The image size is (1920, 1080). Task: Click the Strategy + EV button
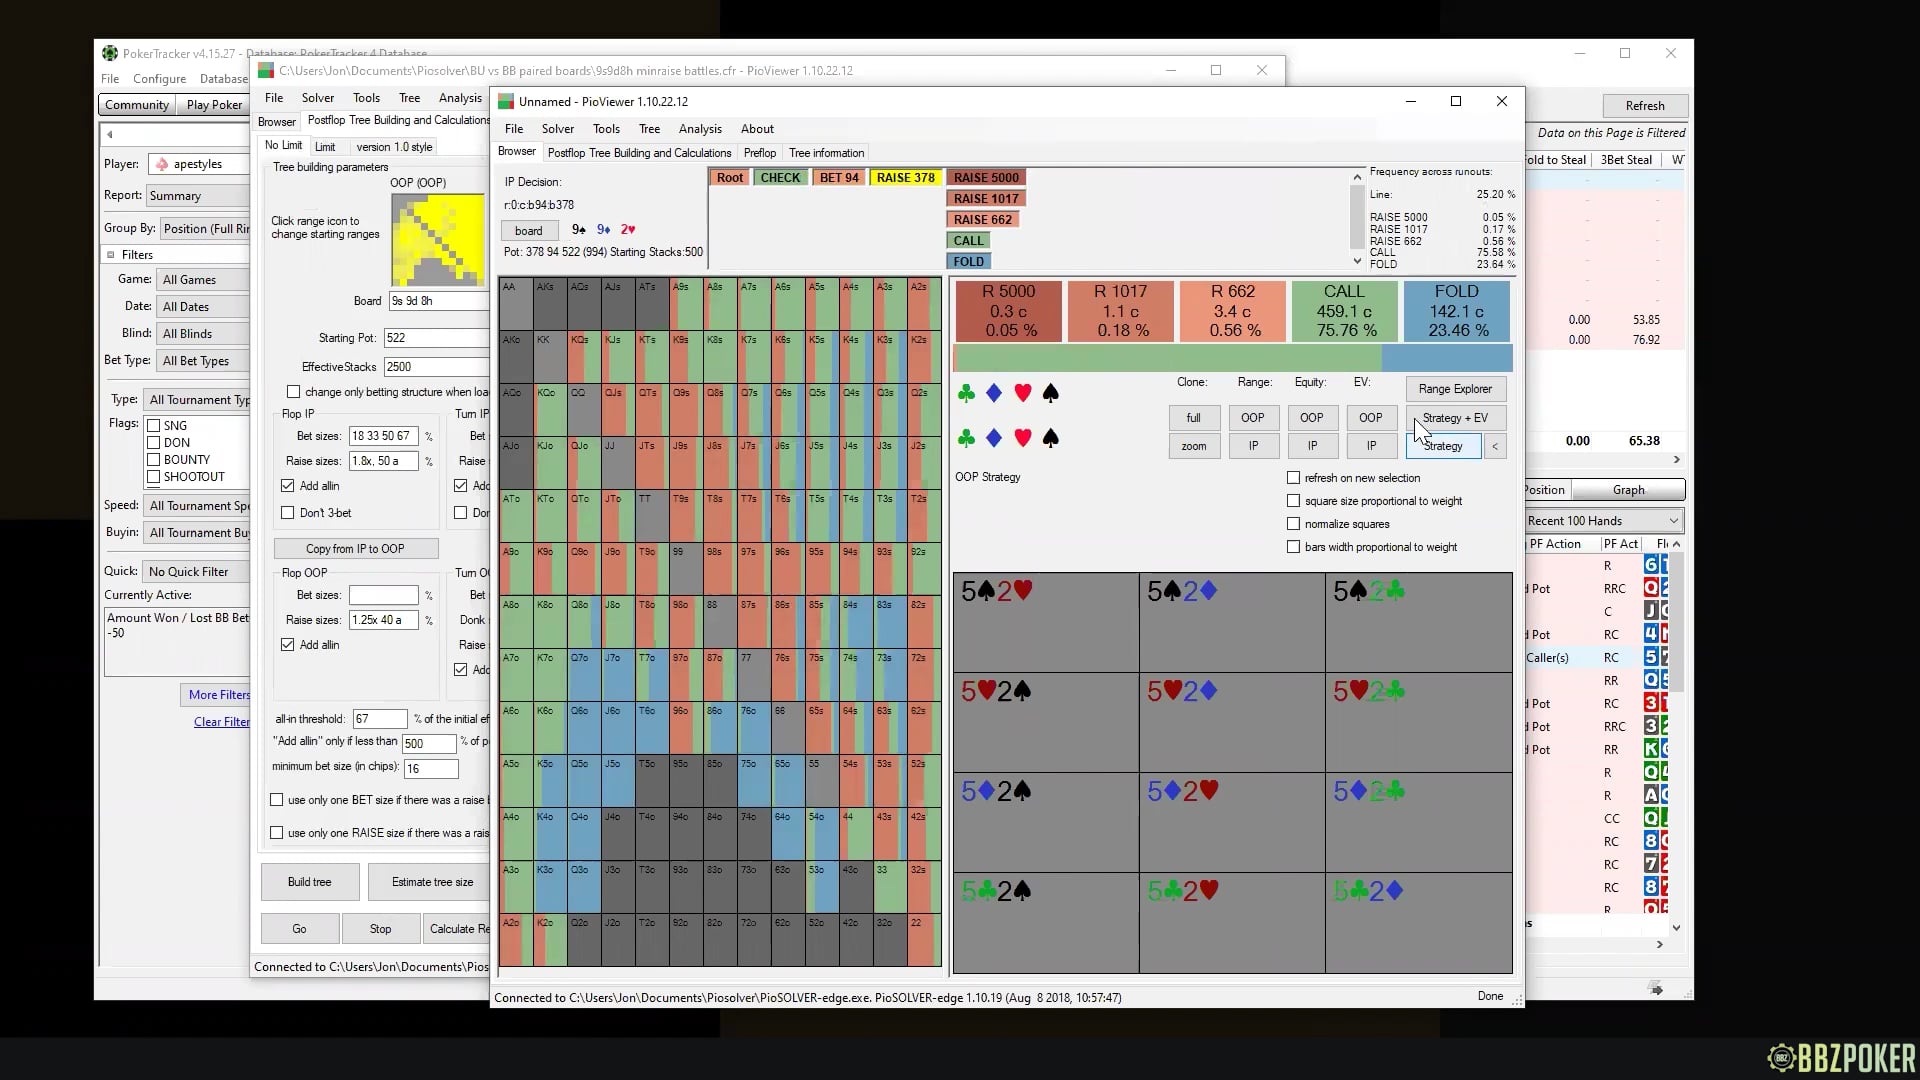(1455, 418)
